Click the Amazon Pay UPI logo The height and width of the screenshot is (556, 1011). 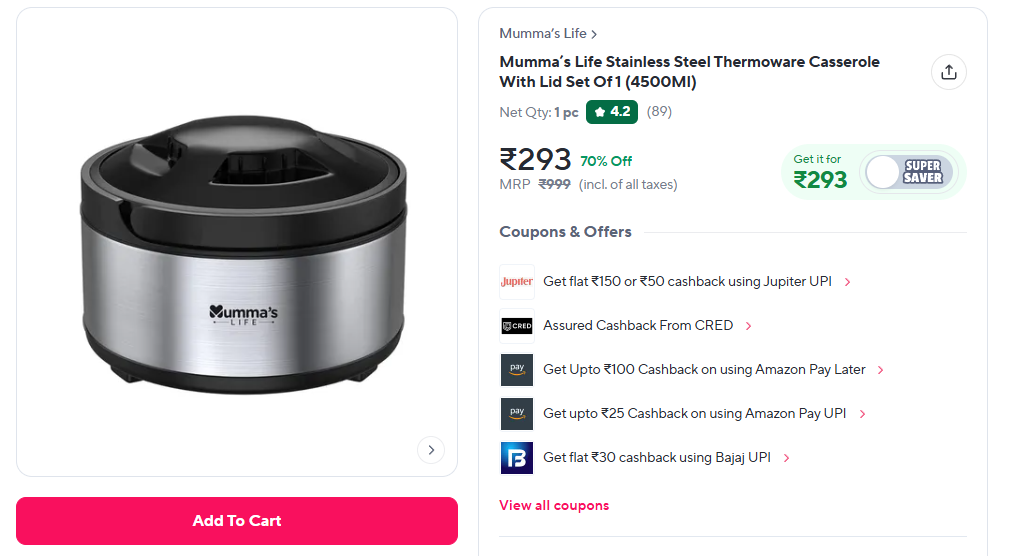point(517,414)
